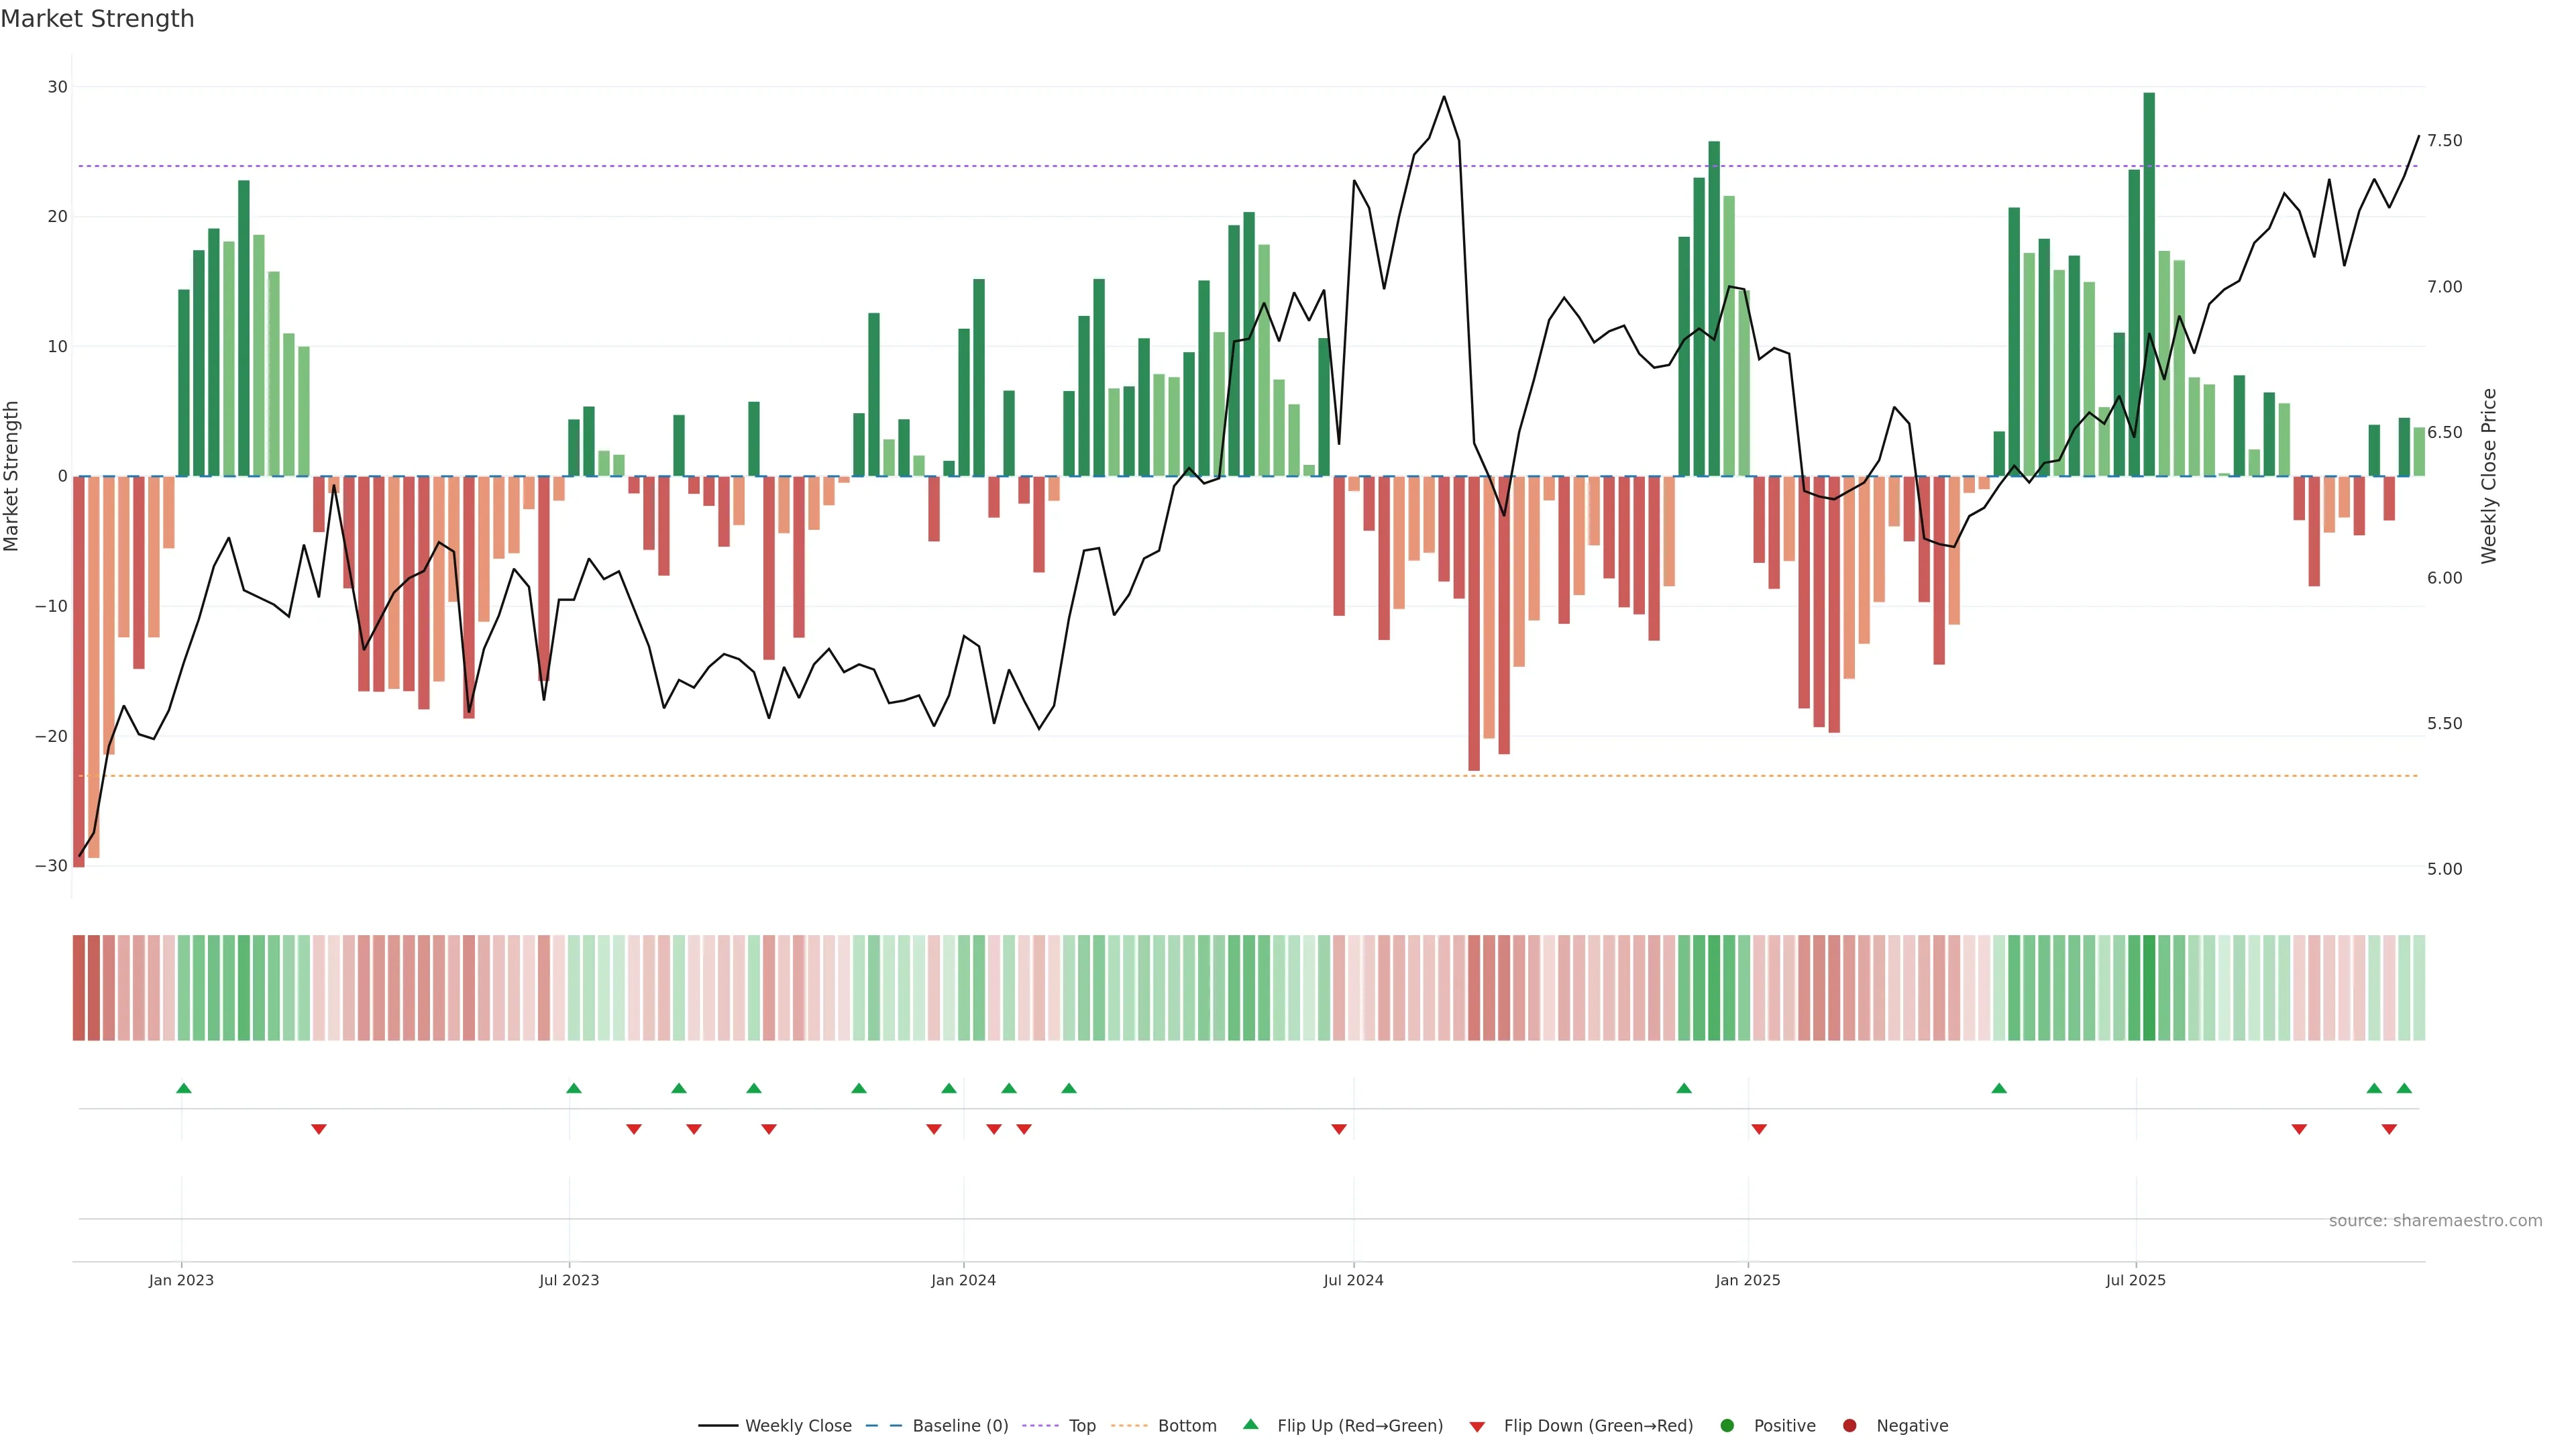The image size is (2576, 1449).
Task: Click the Flip Down marker just before Jul 2024
Action: pos(1339,1129)
